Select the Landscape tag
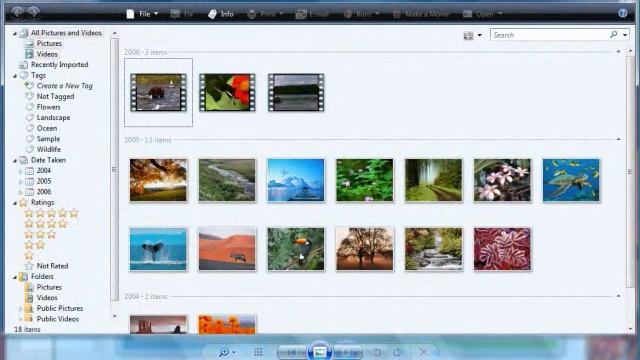 (53, 118)
